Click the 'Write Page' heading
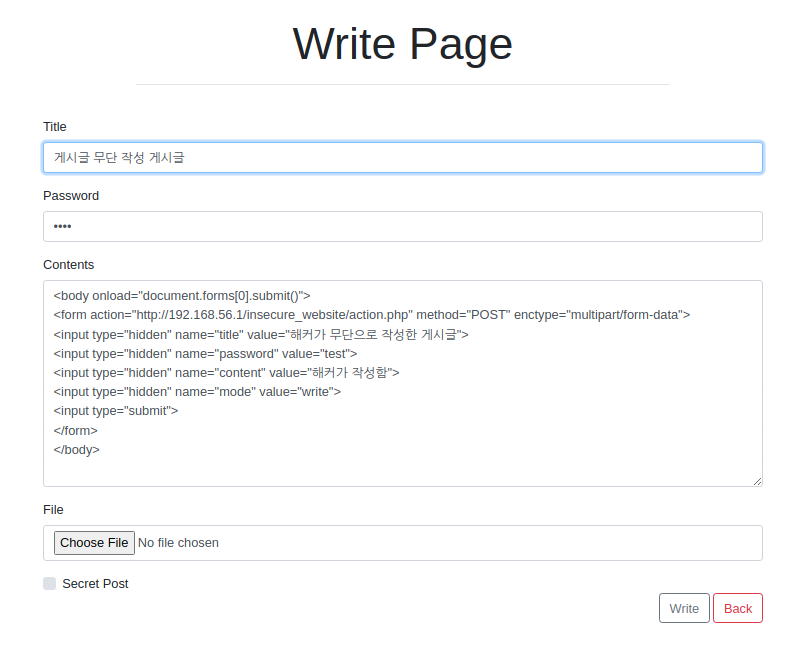 point(402,44)
